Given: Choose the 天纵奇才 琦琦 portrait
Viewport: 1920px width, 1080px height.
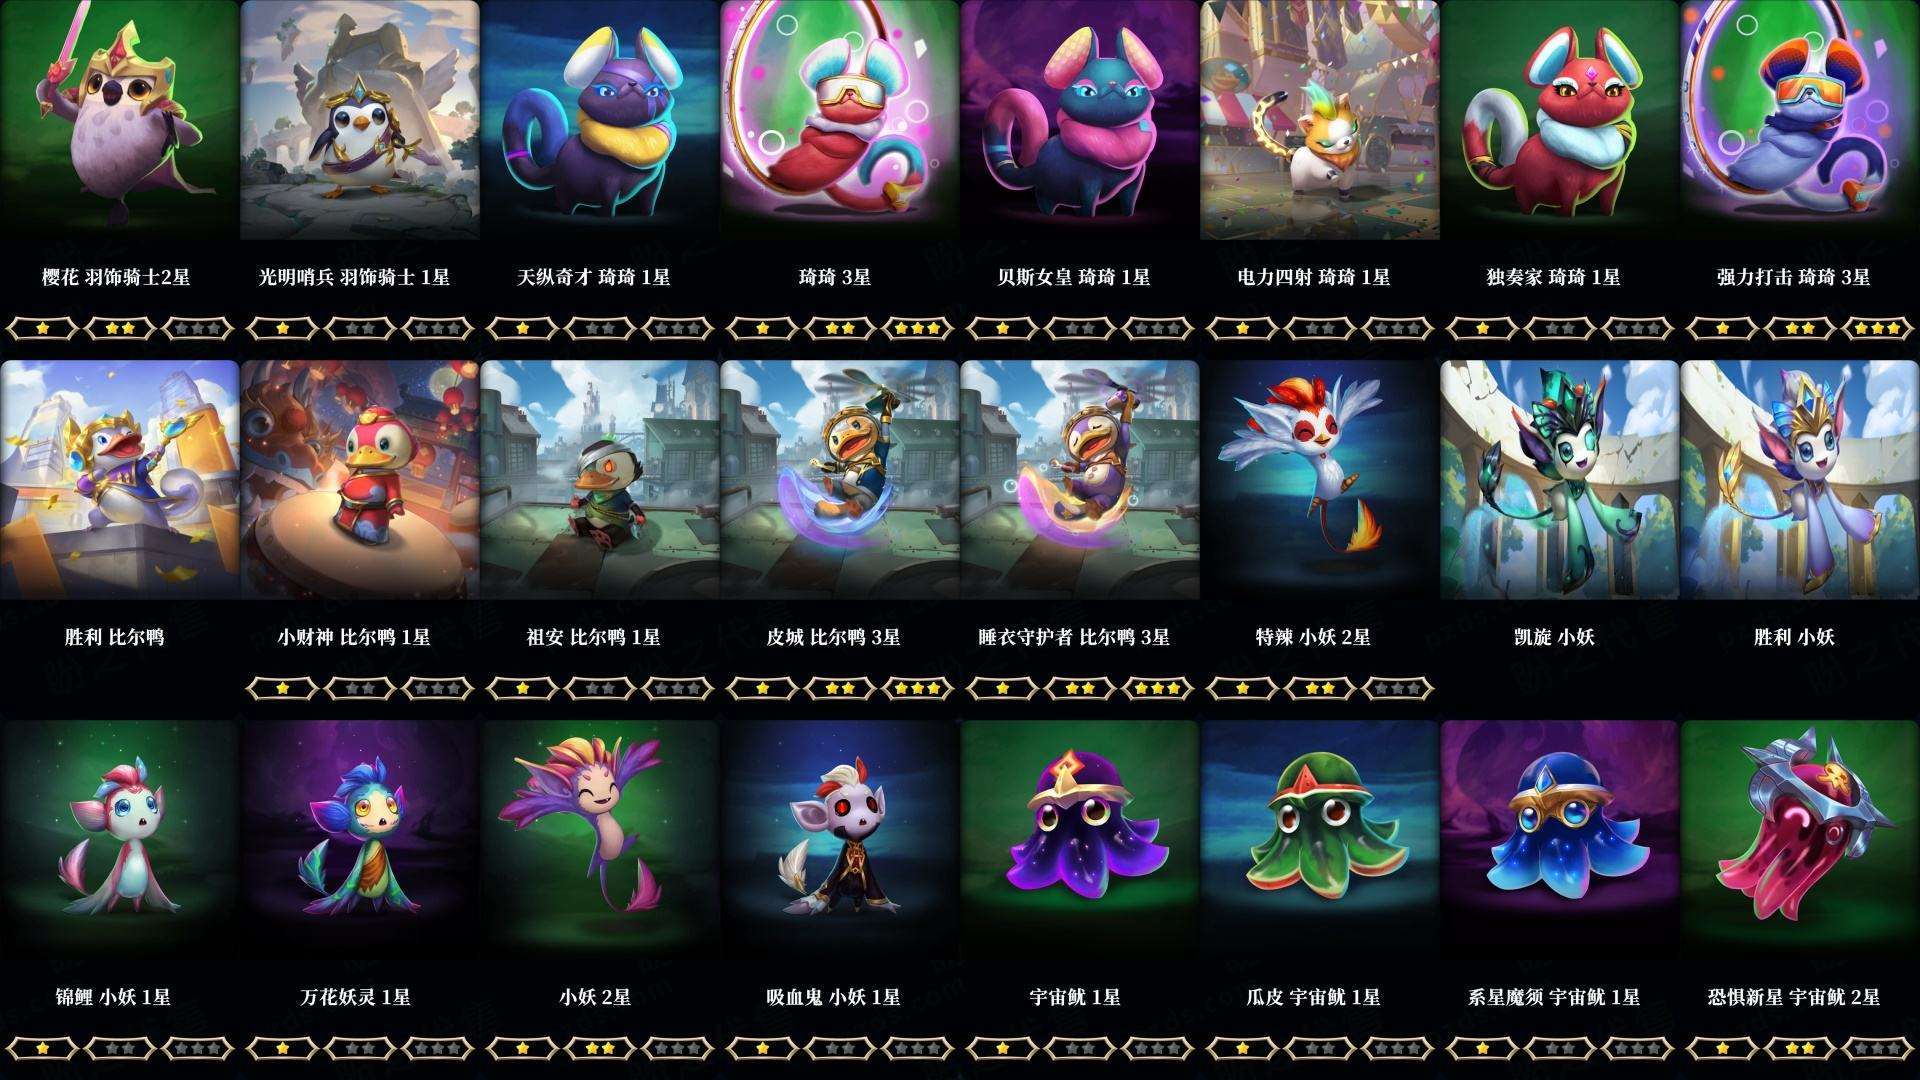Looking at the screenshot, I should 600,120.
